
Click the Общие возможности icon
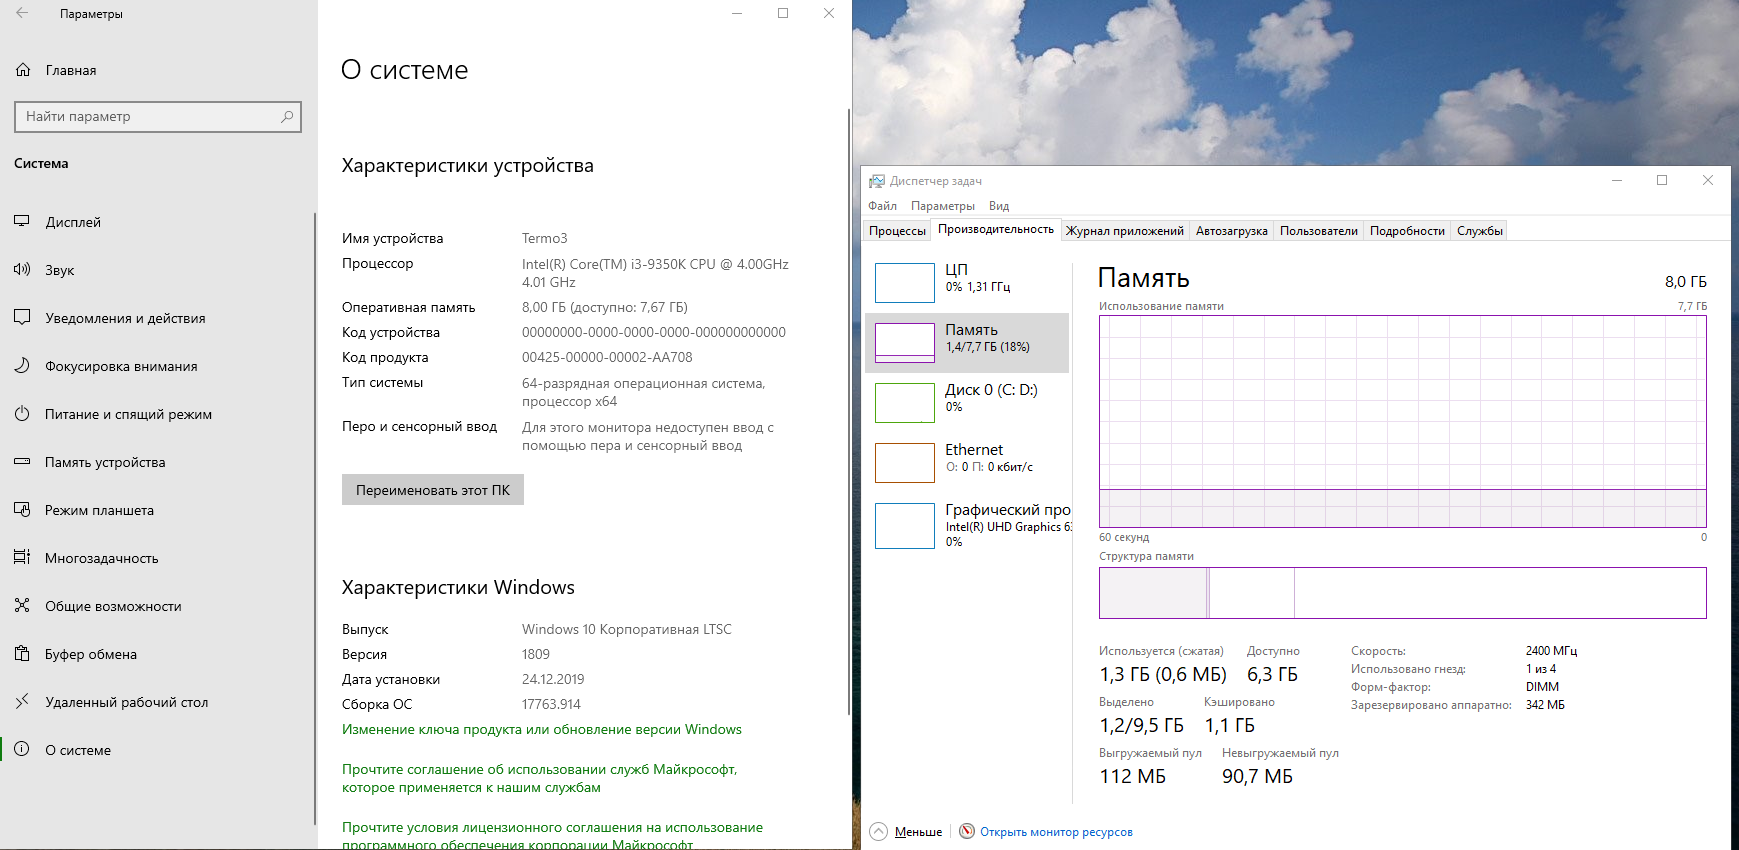[x=22, y=605]
